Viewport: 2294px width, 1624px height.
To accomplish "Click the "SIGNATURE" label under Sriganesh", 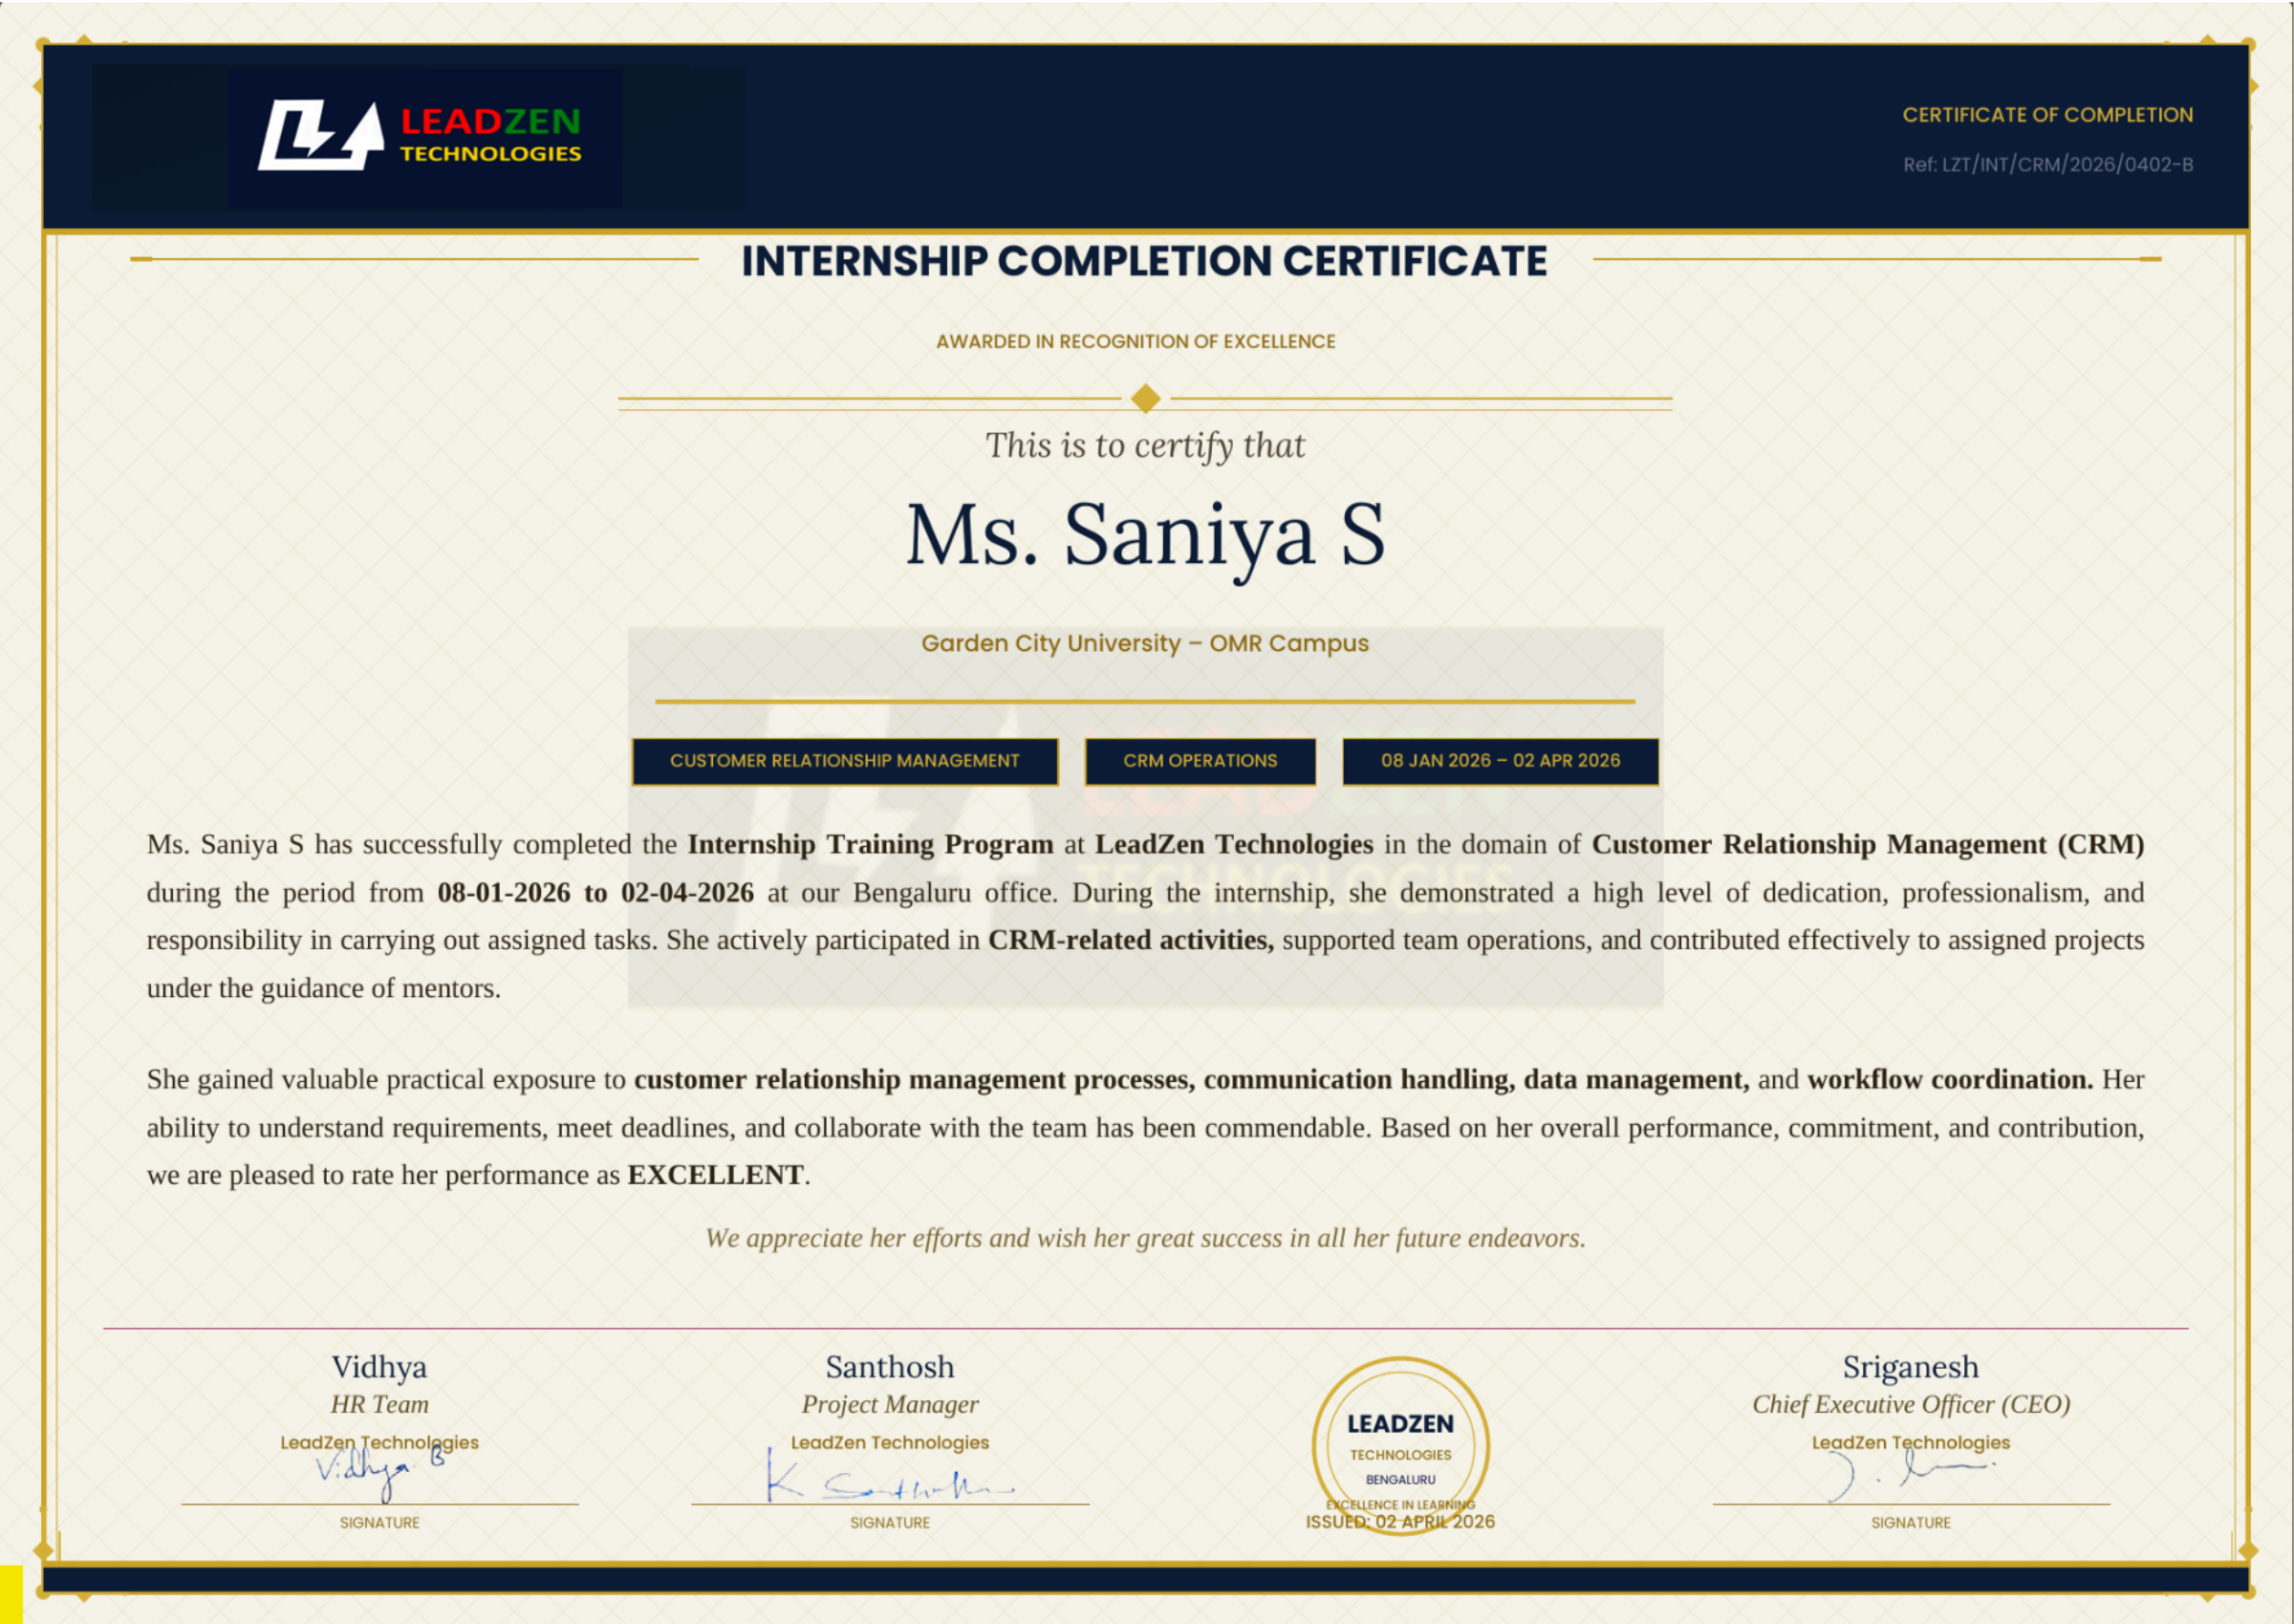I will tap(1911, 1522).
